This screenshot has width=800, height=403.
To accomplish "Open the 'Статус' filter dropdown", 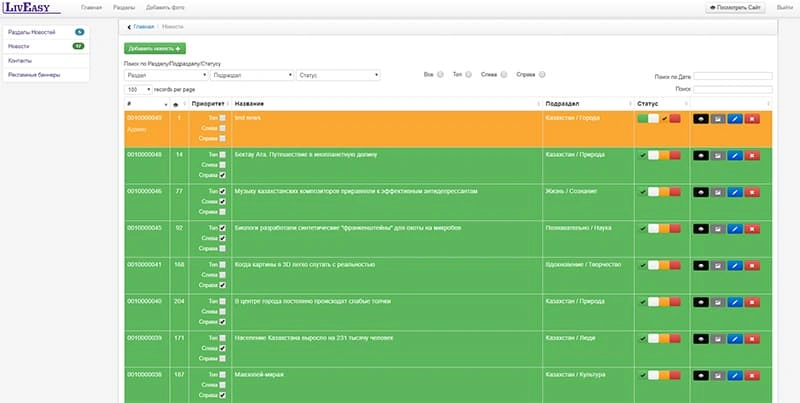I will (338, 75).
